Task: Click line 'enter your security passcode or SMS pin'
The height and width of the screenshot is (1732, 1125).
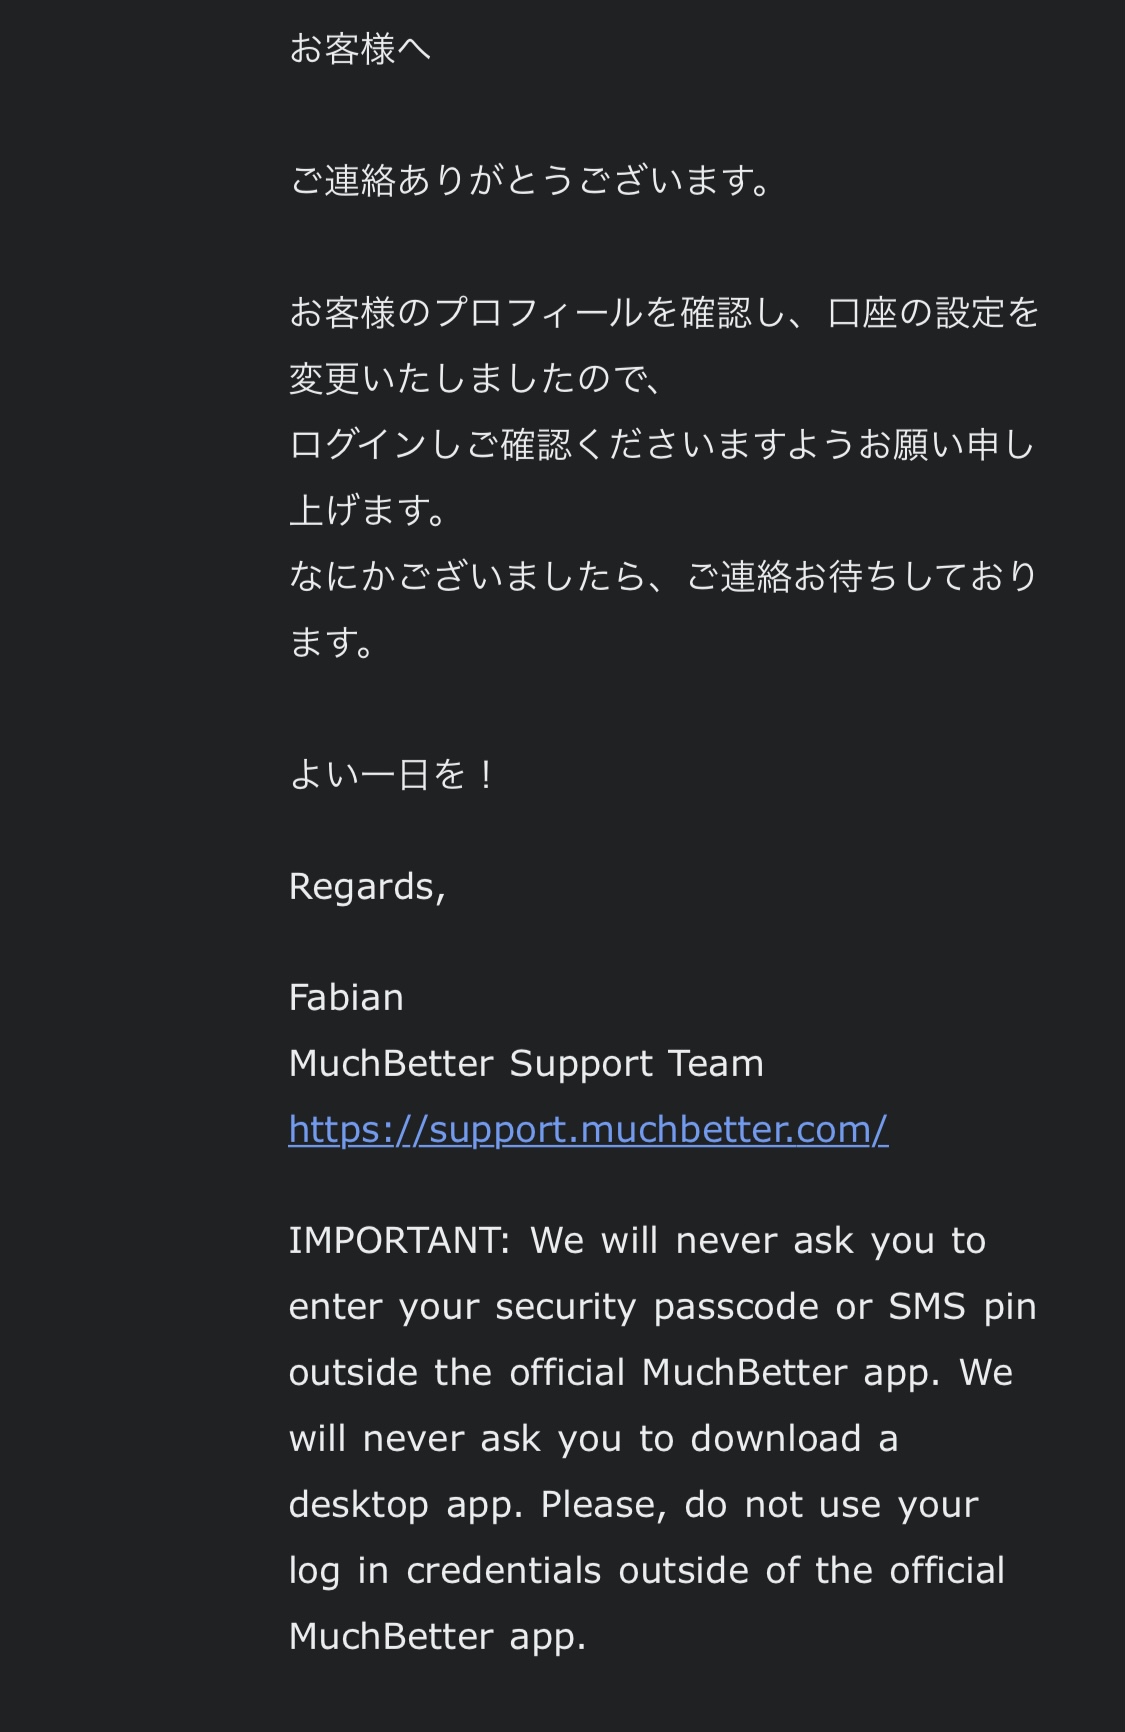Action: (663, 1307)
